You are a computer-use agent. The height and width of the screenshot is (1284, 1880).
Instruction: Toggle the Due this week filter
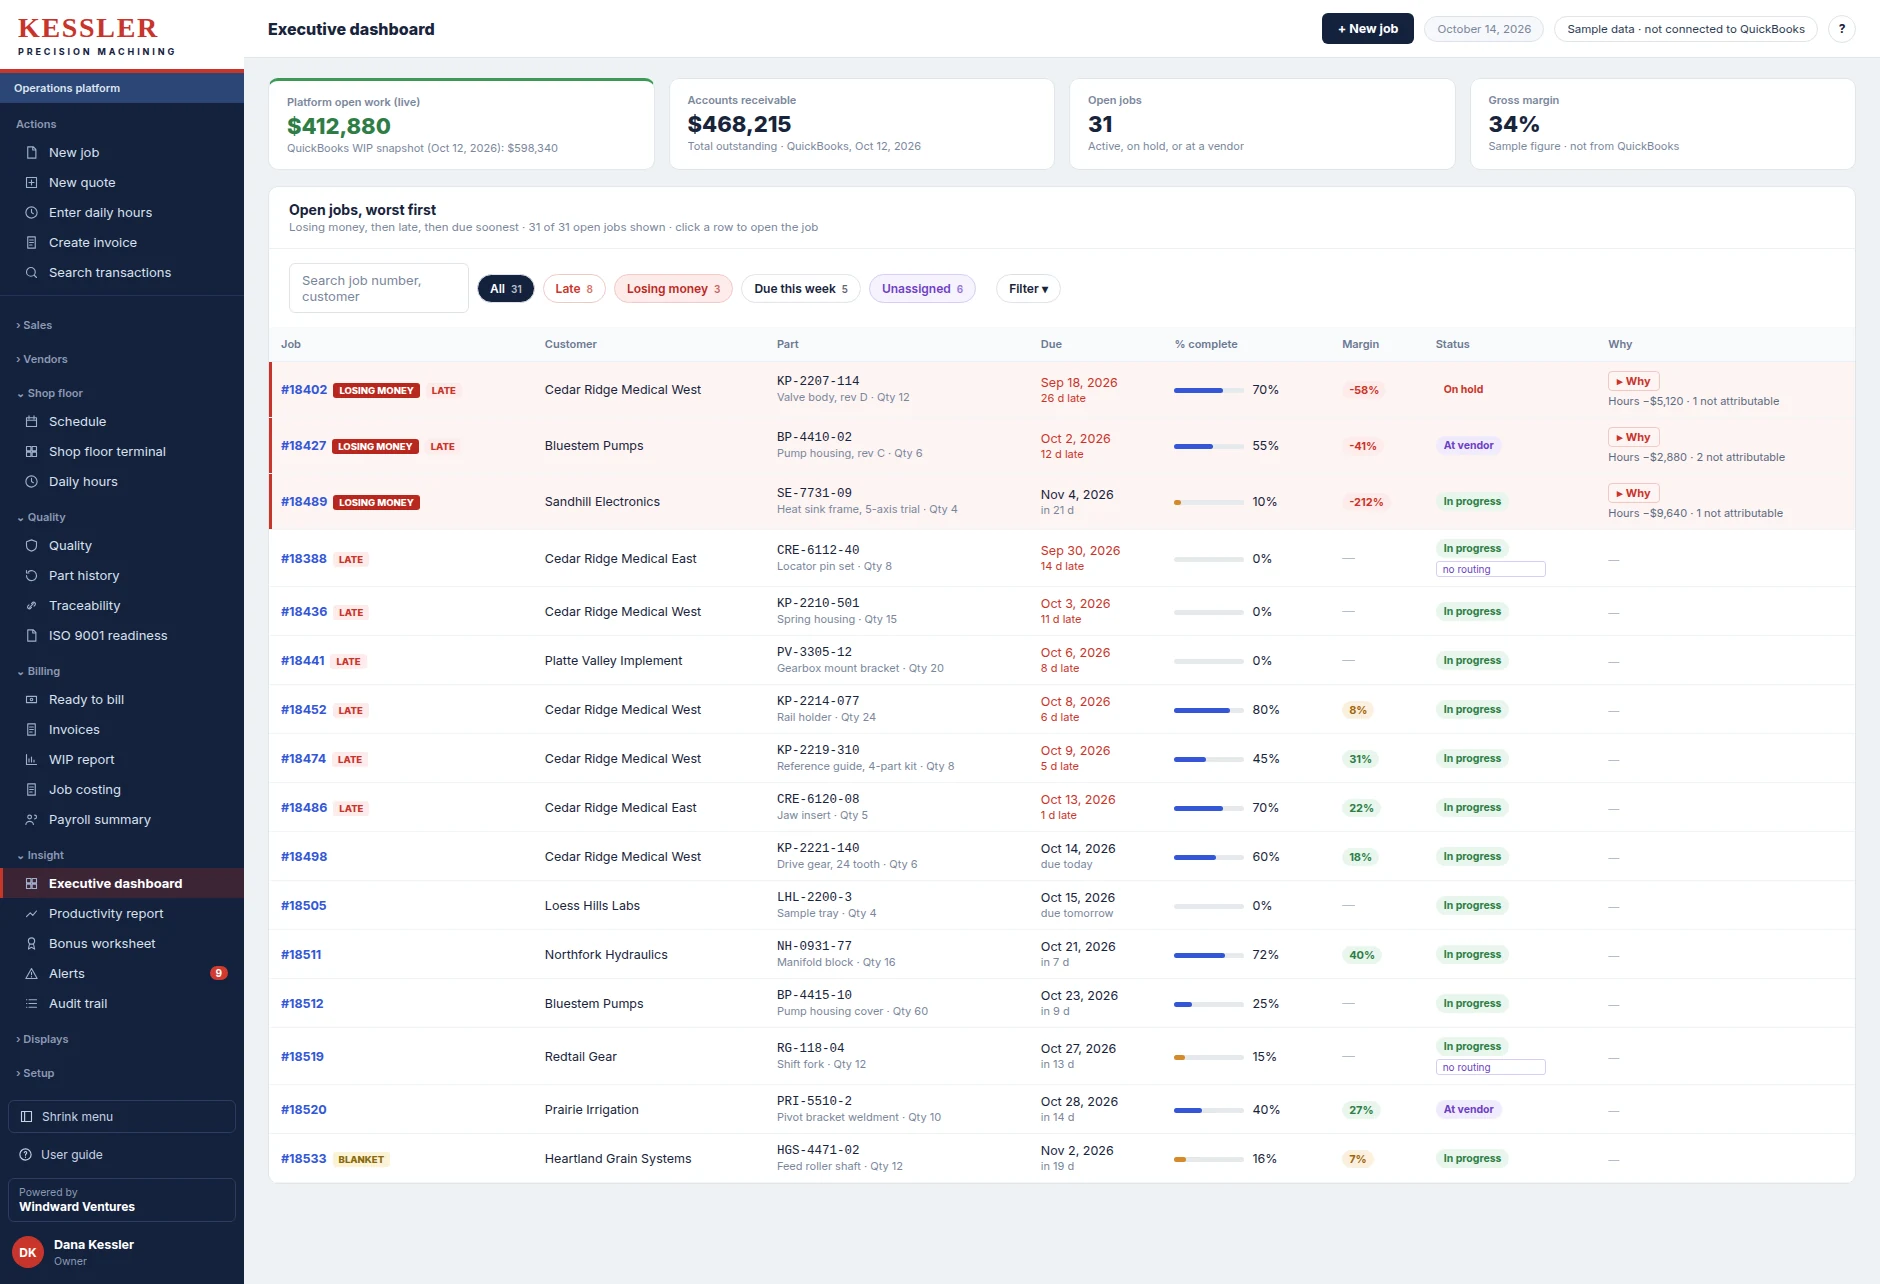(x=801, y=289)
